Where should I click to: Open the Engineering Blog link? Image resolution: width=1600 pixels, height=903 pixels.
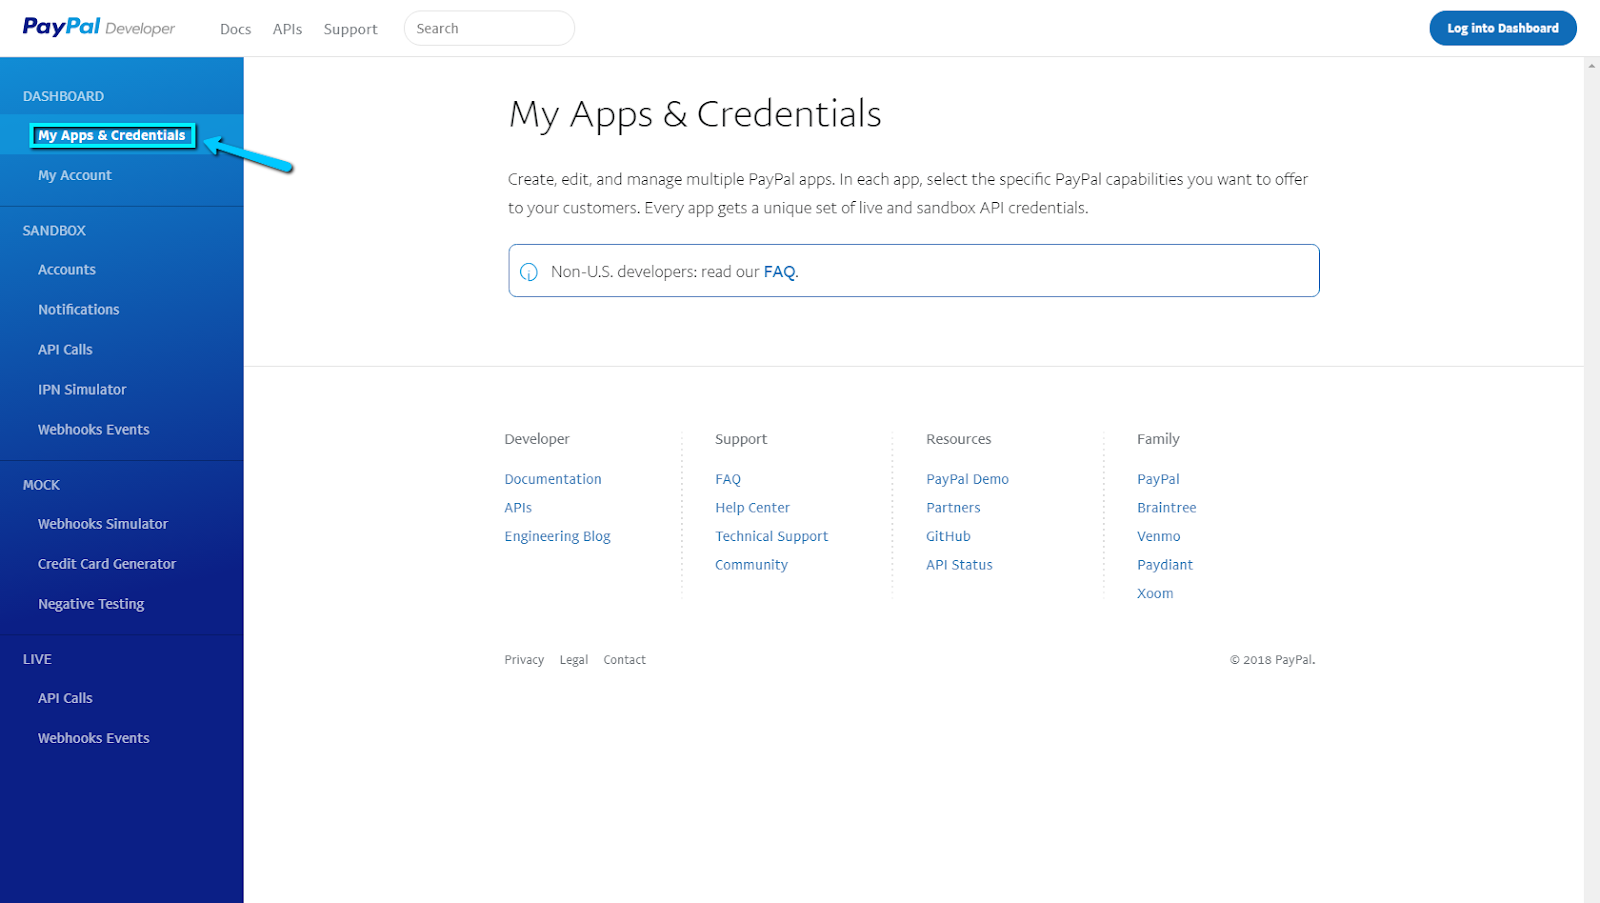click(557, 537)
